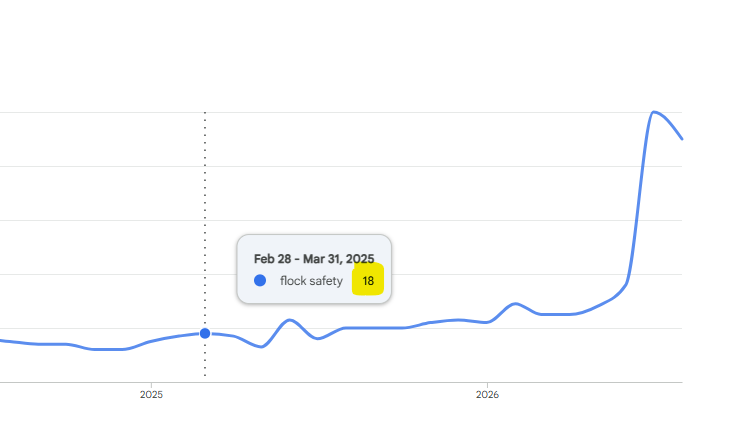Click the Feb 28 - Mar 31, 2025 tooltip date

[314, 259]
